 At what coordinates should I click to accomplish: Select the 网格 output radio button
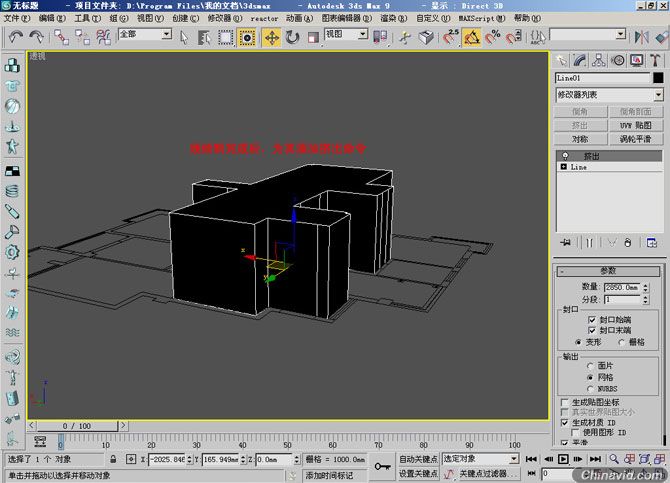[x=591, y=377]
